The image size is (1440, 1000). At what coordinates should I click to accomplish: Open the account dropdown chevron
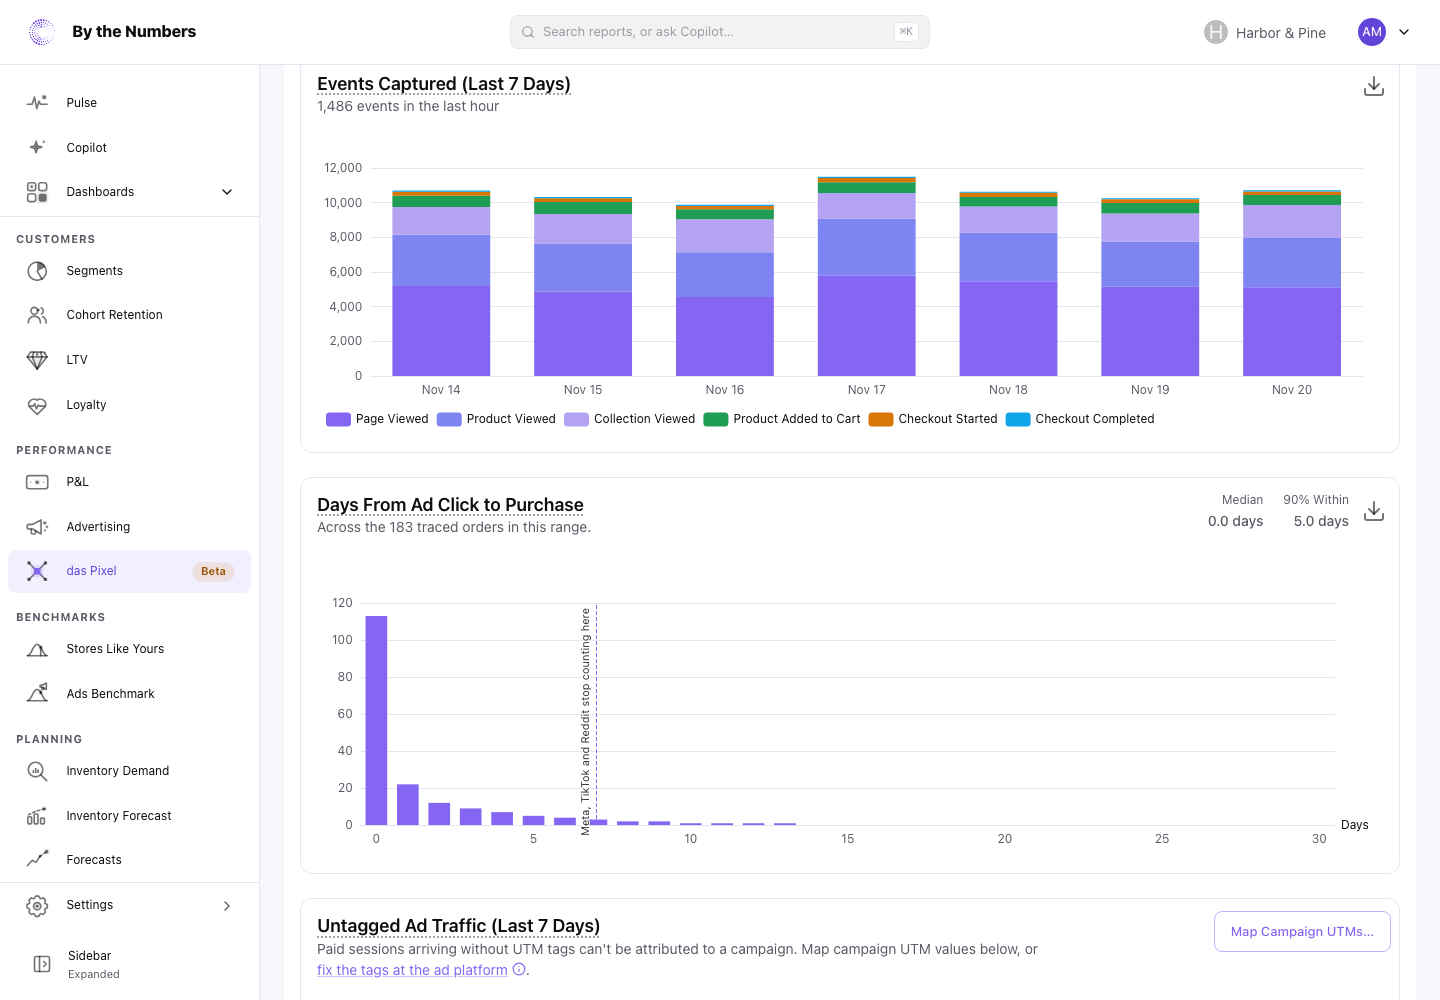point(1404,32)
